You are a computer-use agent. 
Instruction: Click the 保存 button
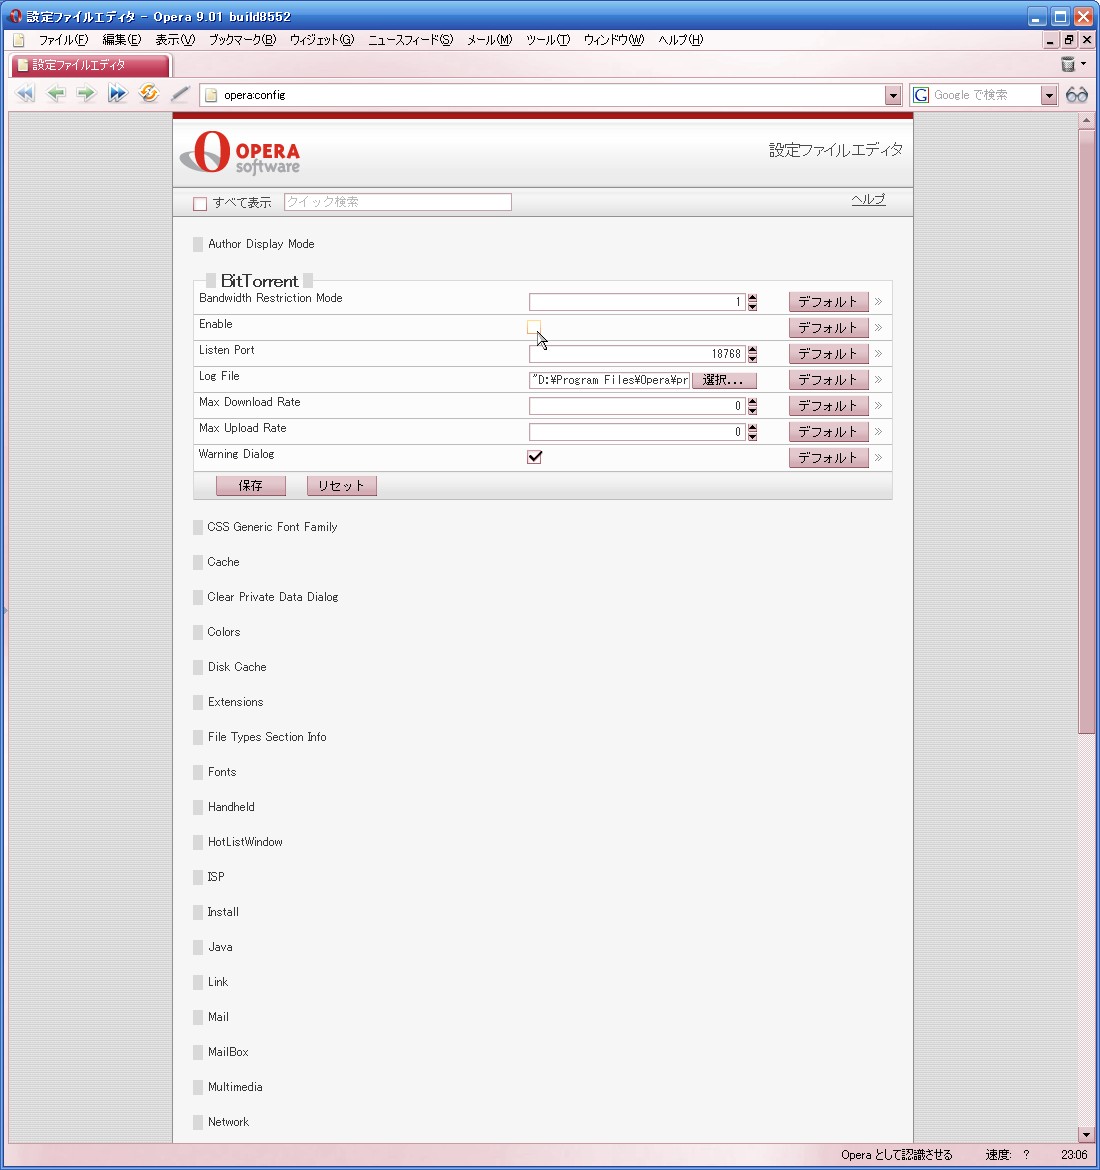[x=251, y=486]
